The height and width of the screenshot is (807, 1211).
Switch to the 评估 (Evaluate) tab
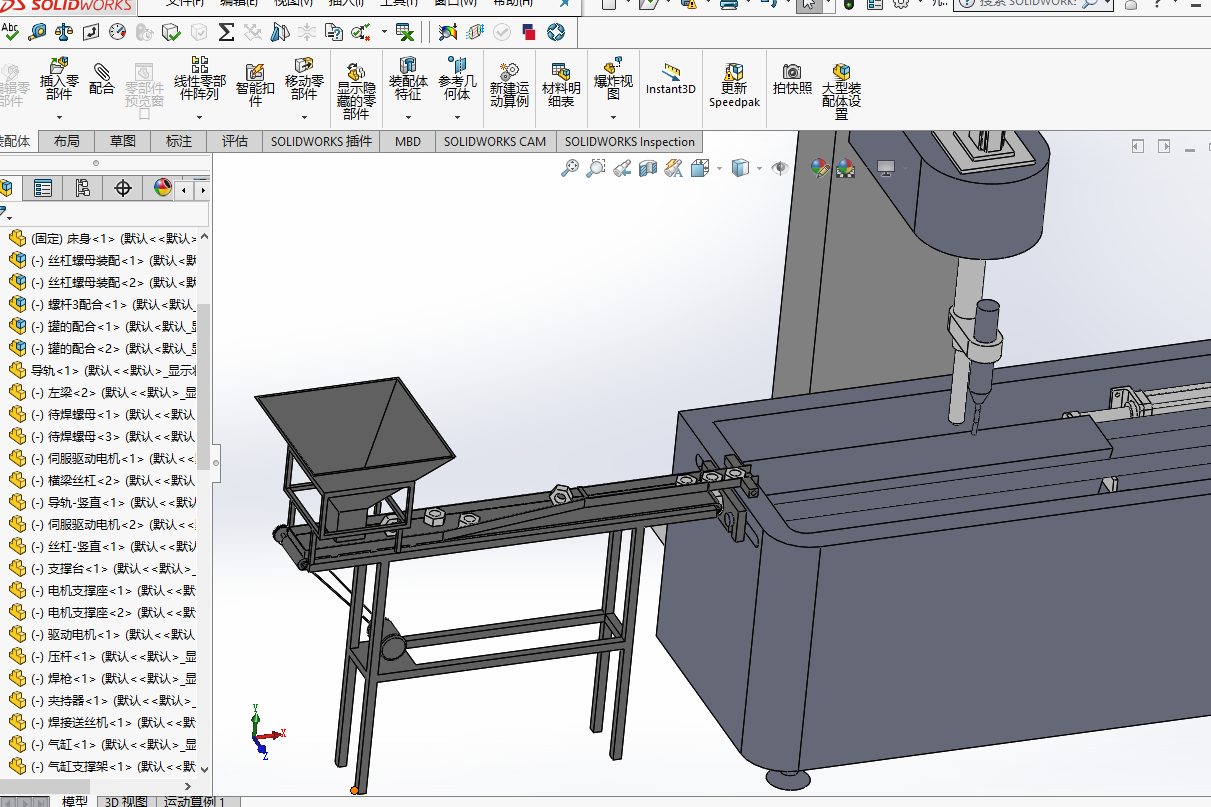click(235, 141)
